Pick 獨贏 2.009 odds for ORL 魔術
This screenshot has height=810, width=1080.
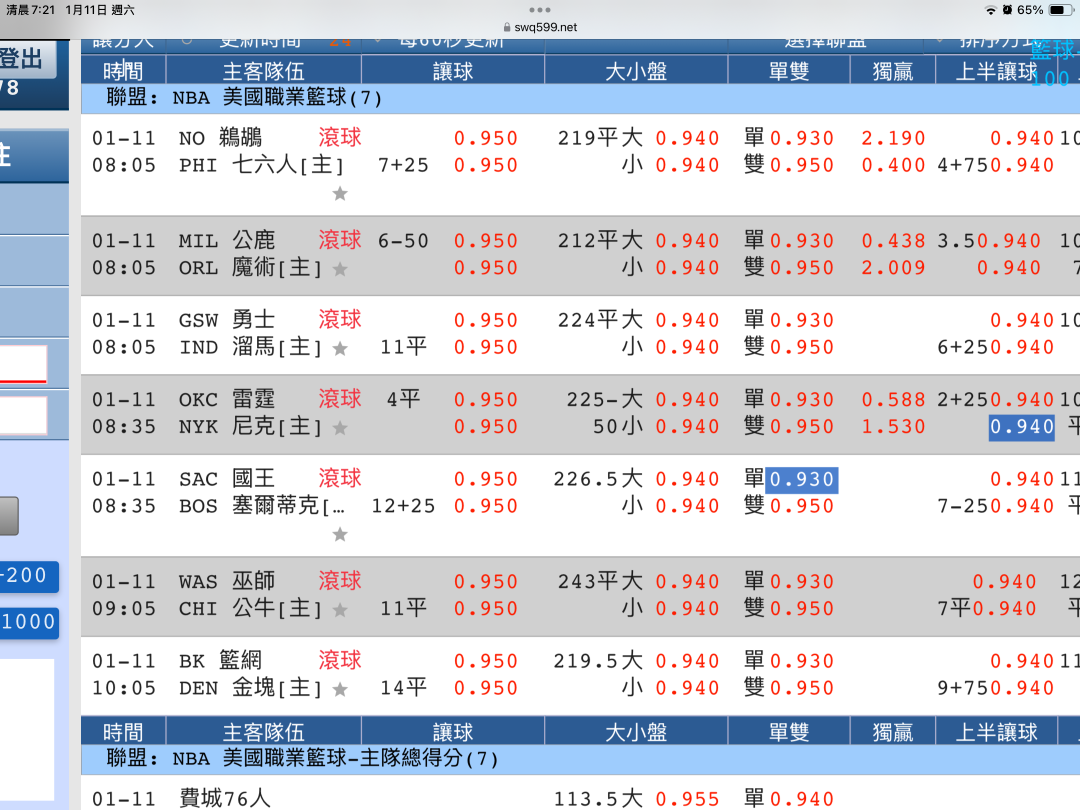[x=893, y=268]
